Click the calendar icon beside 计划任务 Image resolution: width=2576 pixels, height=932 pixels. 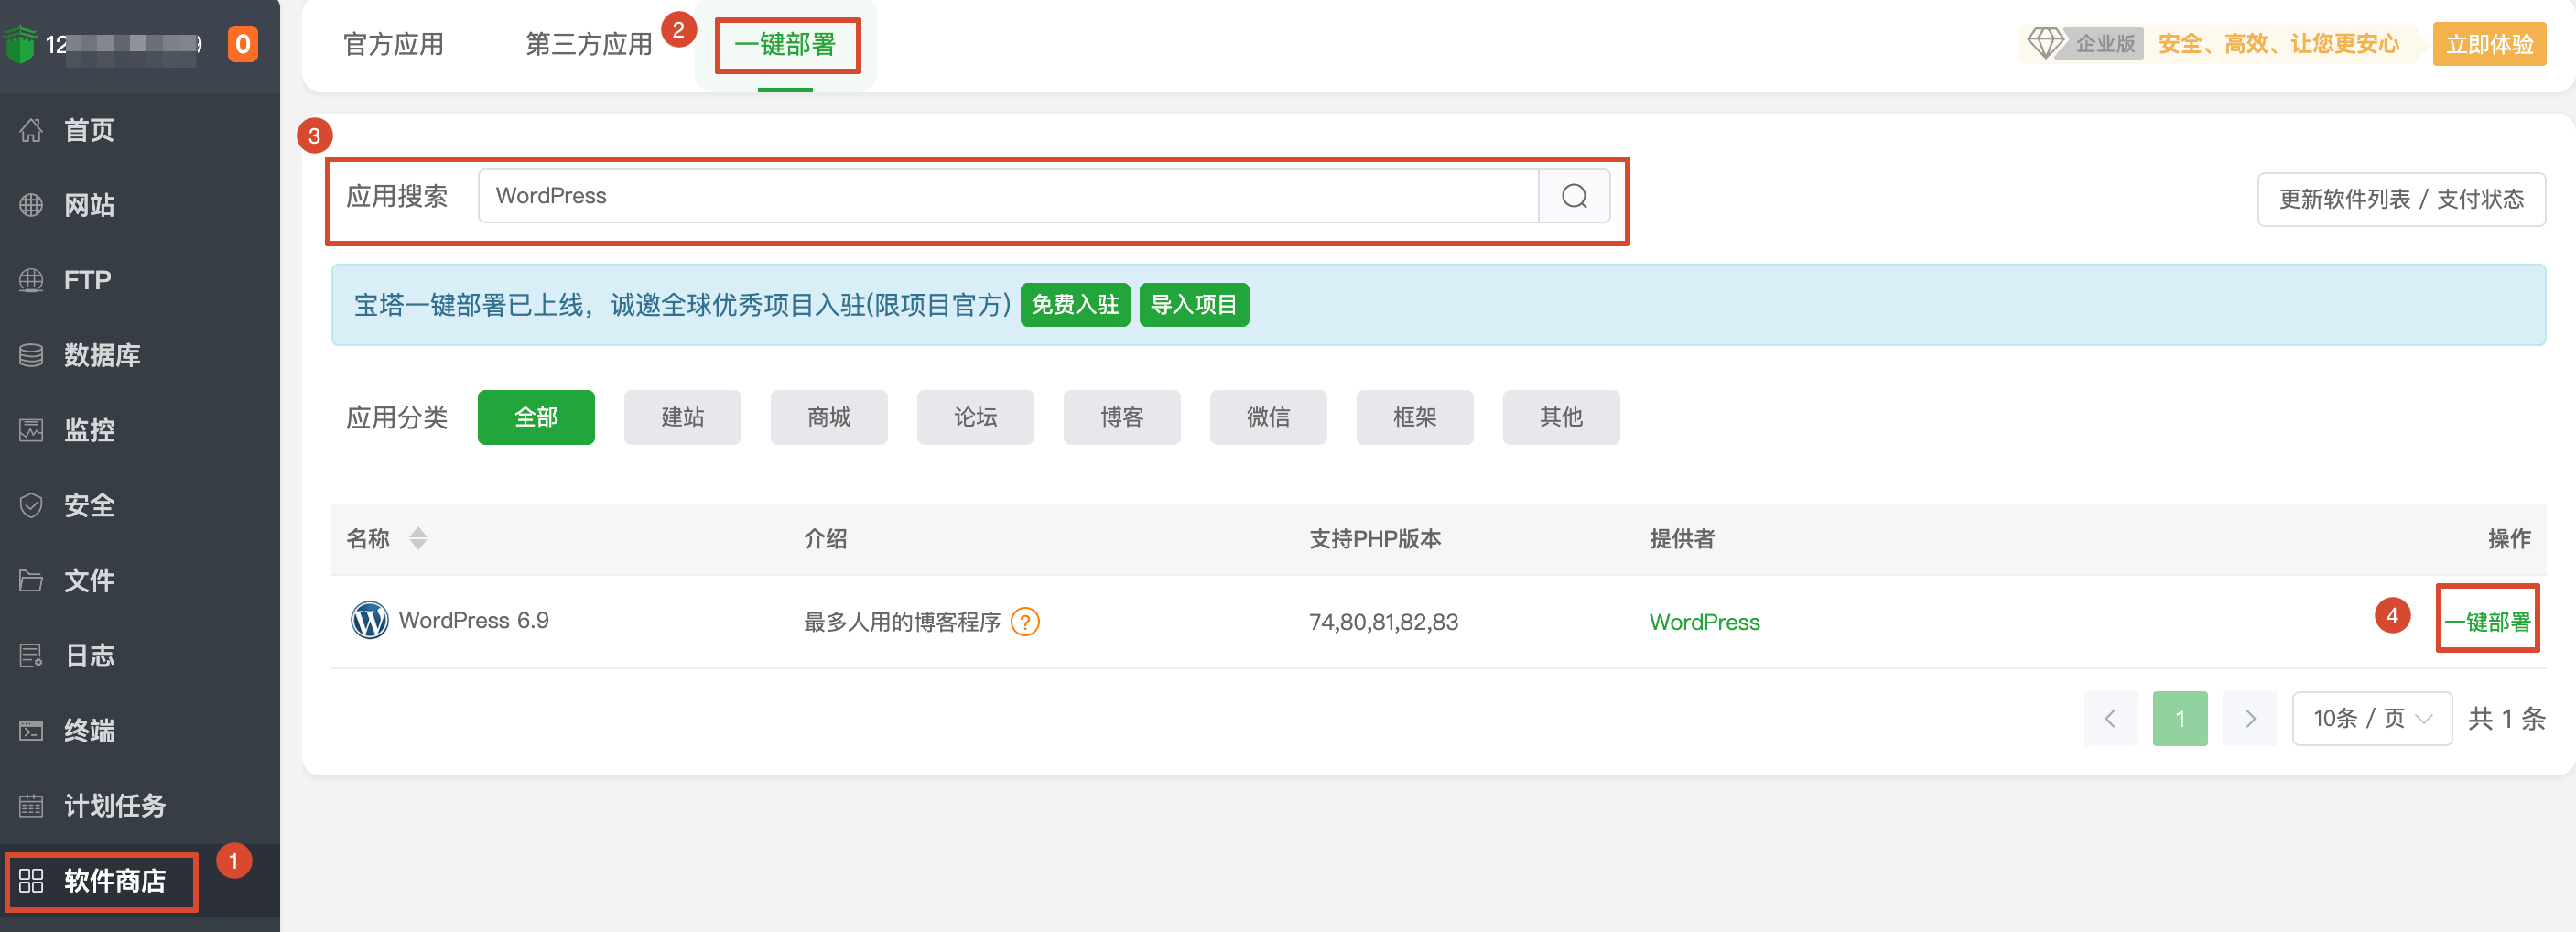31,805
